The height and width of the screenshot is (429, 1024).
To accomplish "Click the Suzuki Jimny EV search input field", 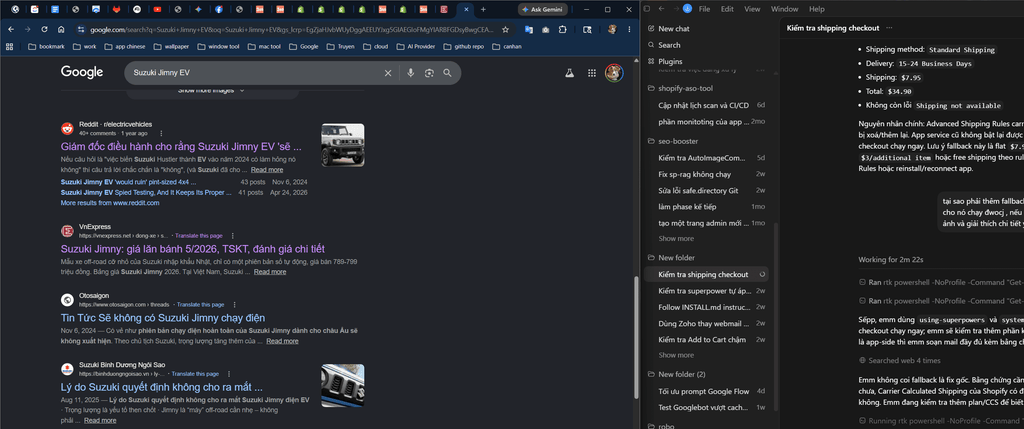I will (255, 73).
